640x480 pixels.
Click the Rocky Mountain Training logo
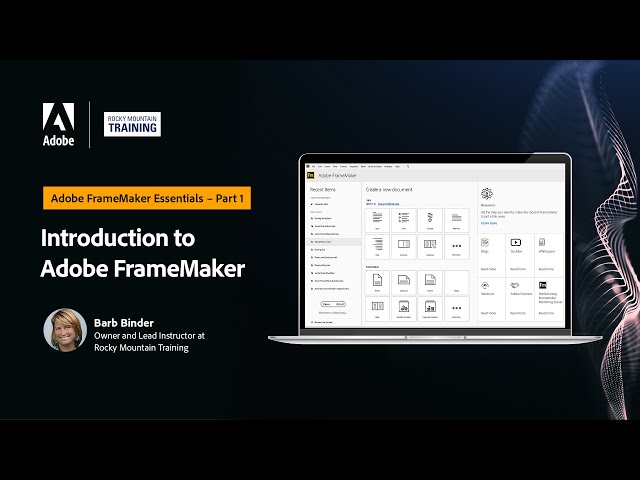tap(132, 124)
